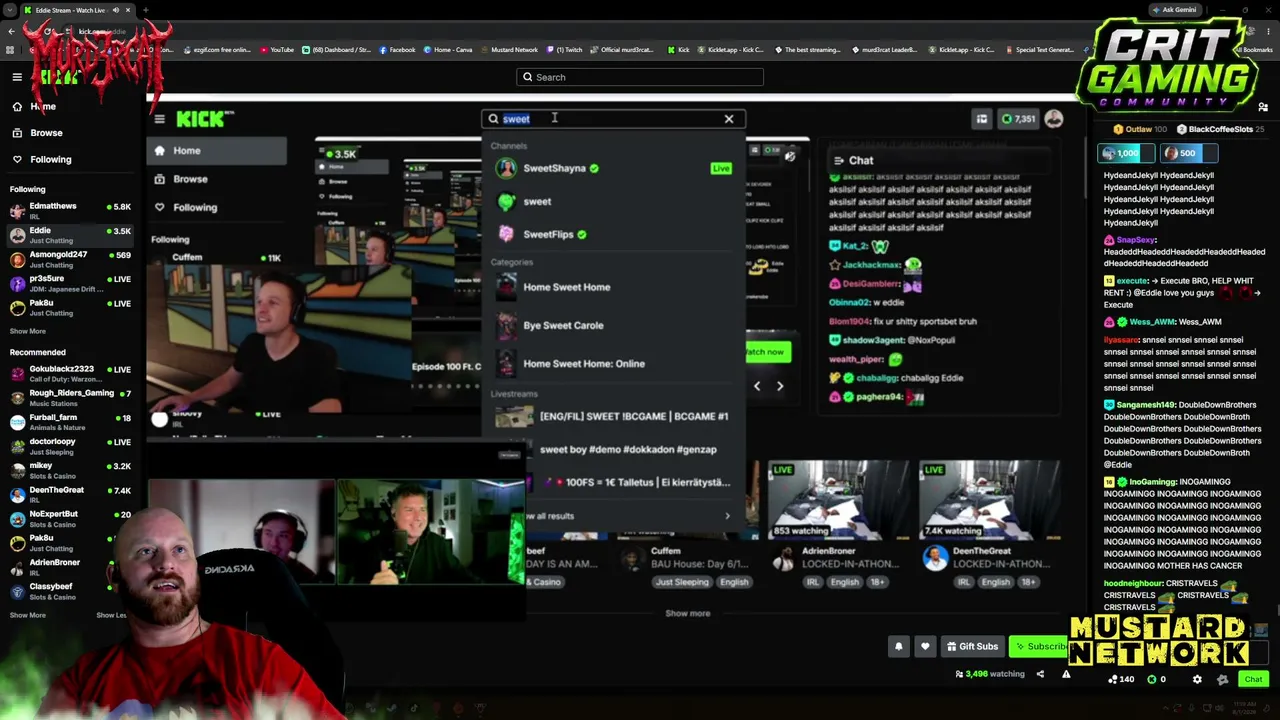Image resolution: width=1280 pixels, height=720 pixels.
Task: Open the profile avatar menu in stream
Action: [1054, 119]
